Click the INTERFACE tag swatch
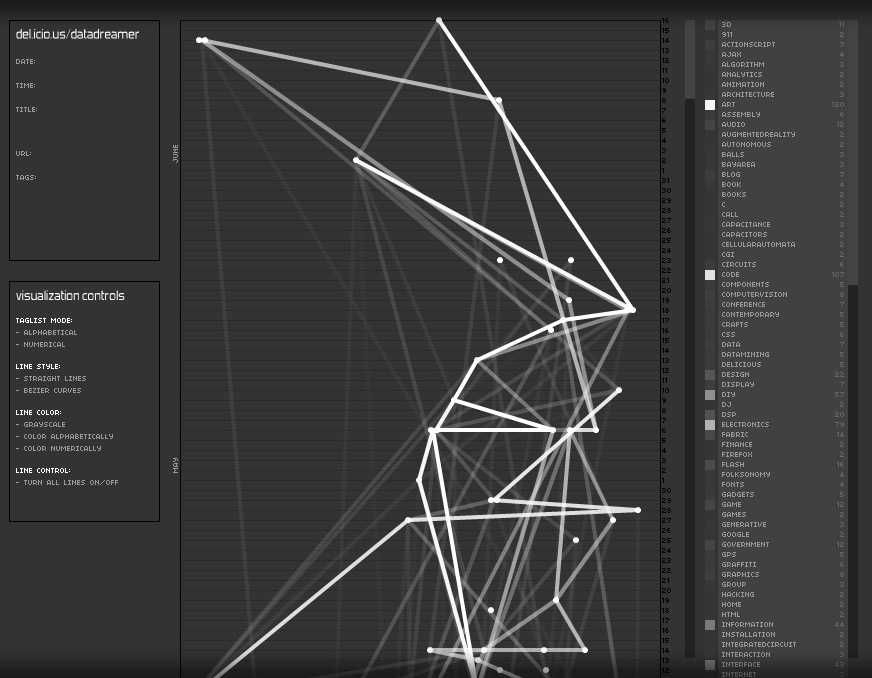Viewport: 872px width, 678px height. point(710,665)
